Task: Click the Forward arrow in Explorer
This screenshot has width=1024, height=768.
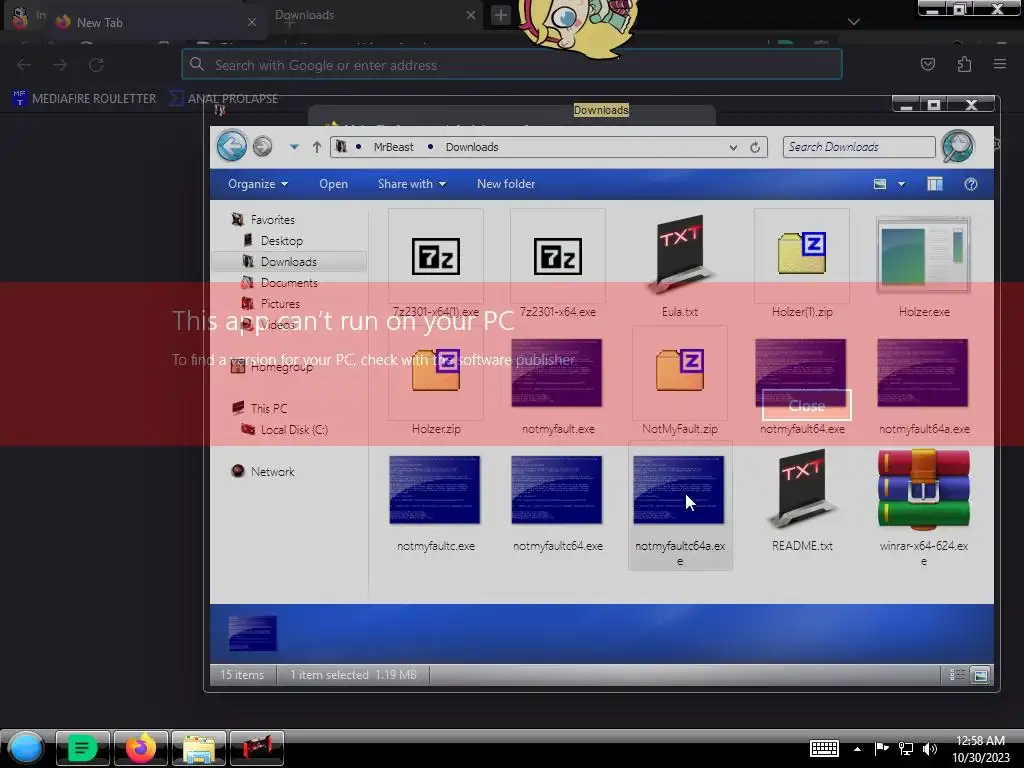Action: [x=263, y=146]
